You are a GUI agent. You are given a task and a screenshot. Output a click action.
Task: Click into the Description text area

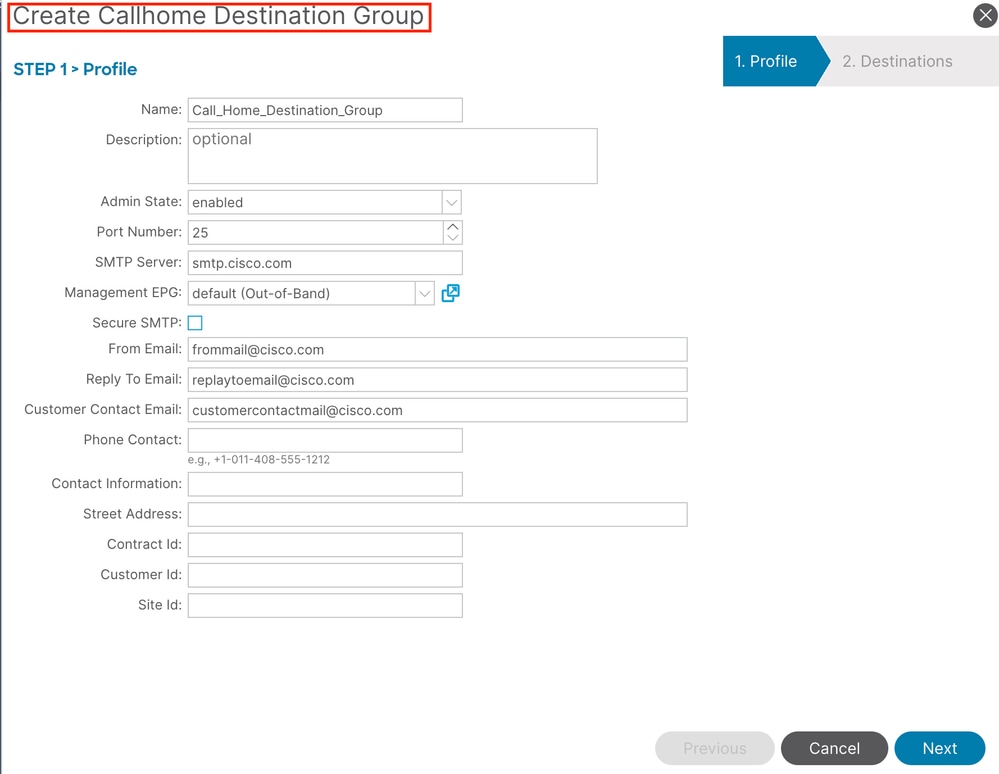tap(392, 156)
